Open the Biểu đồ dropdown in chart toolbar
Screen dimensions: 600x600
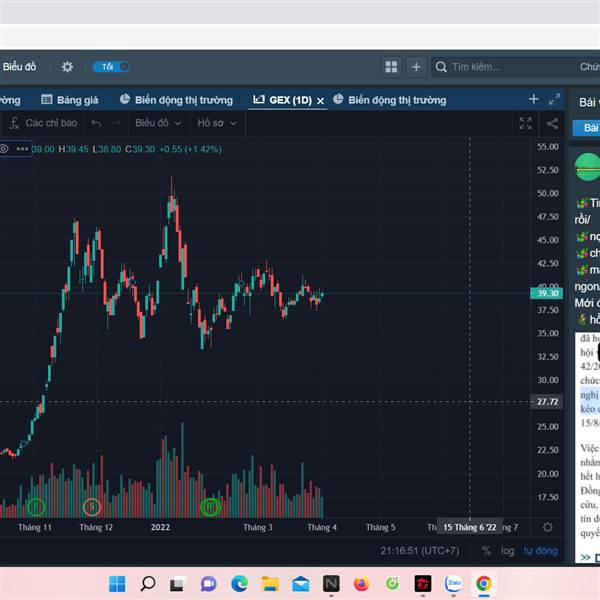tap(158, 123)
